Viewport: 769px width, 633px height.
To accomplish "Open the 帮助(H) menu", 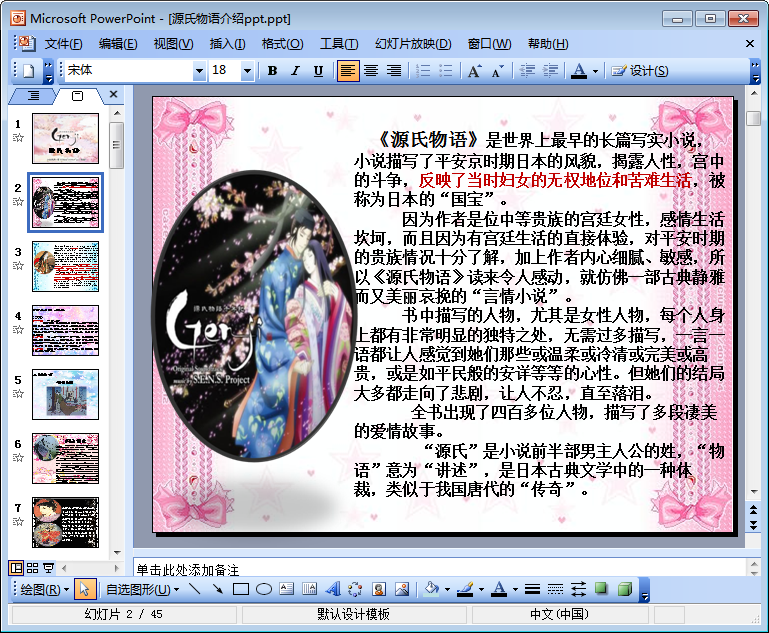I will (x=548, y=44).
